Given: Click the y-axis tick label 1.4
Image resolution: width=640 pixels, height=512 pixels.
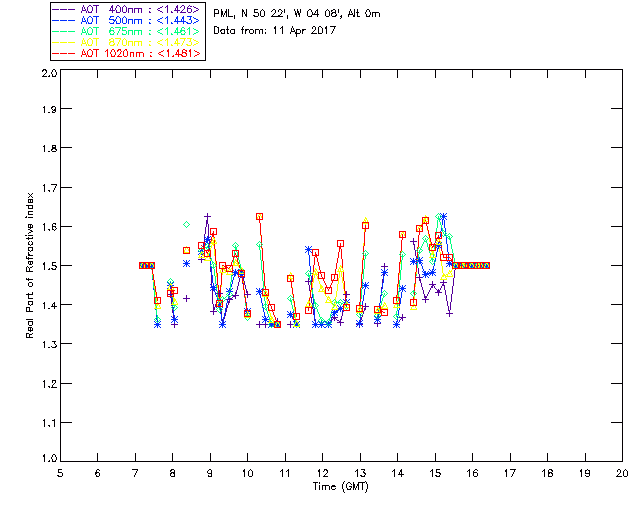Looking at the screenshot, I should click(x=49, y=305).
